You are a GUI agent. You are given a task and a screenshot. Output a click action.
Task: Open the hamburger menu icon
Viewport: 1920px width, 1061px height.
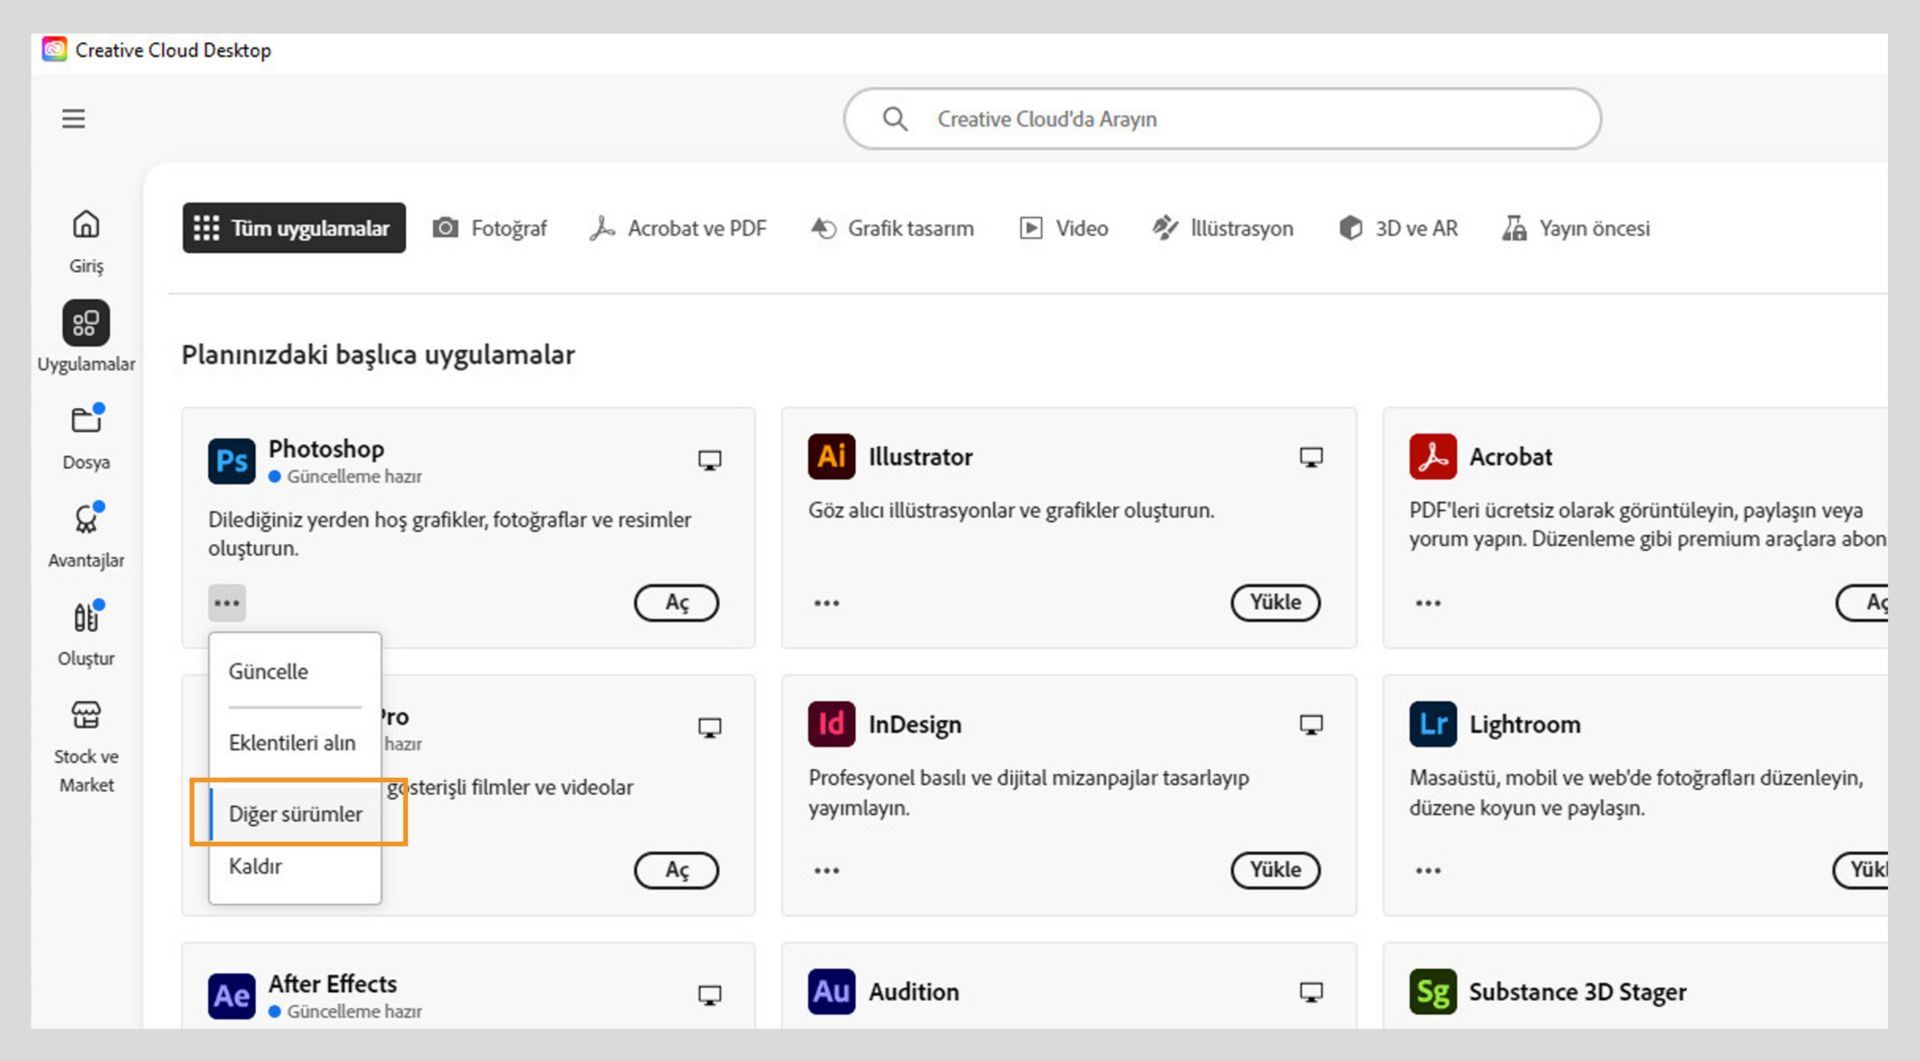(x=73, y=119)
